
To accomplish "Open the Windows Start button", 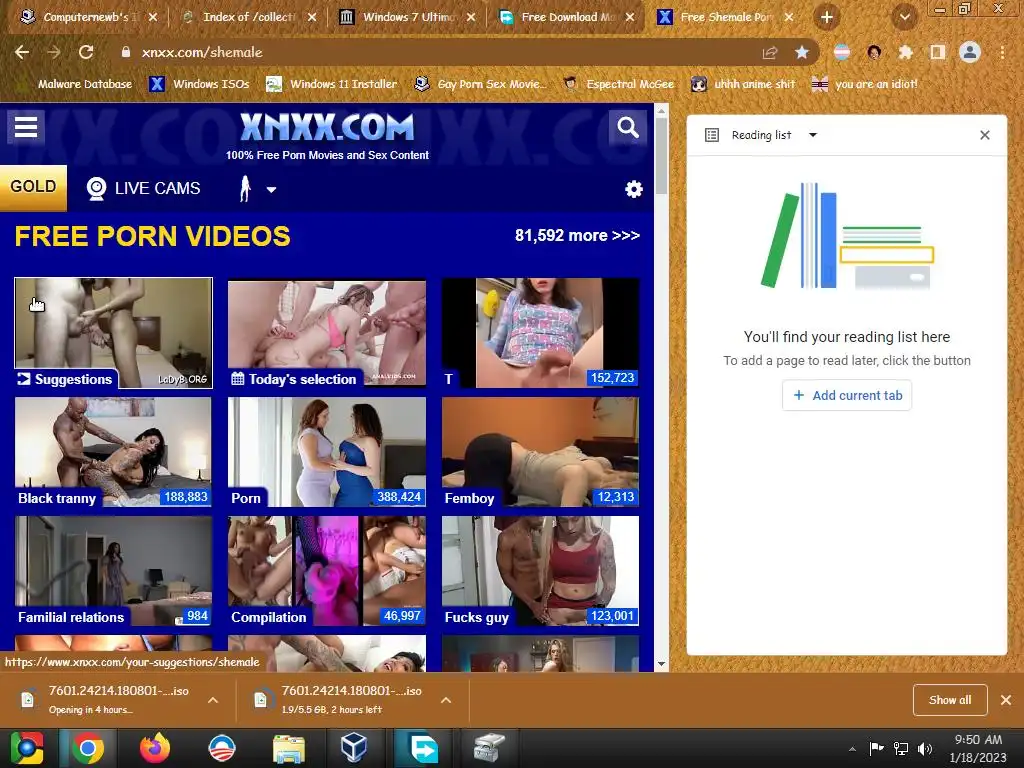I will tap(27, 748).
